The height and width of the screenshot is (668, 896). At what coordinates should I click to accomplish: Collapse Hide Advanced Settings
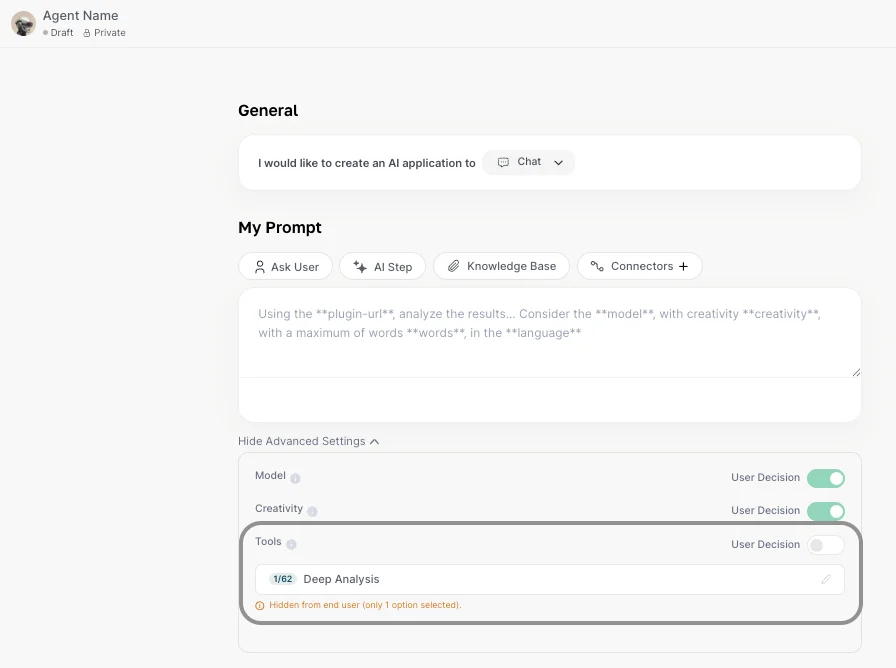pos(309,441)
